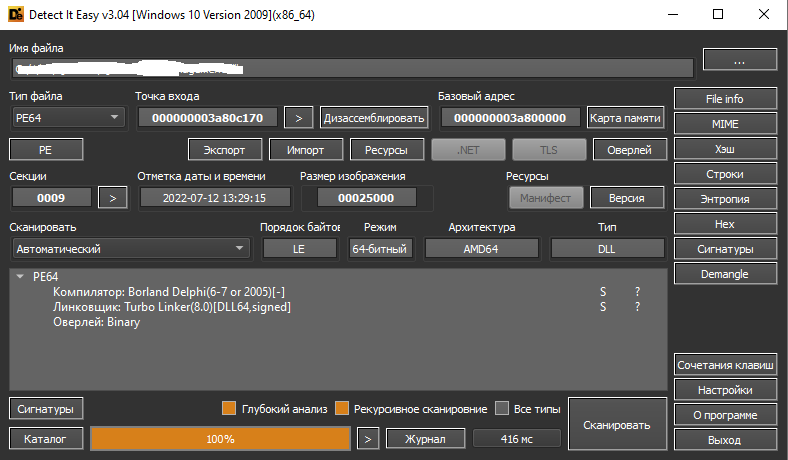Viewport: 788px width, 460px height.
Task: Click the 64-битный mode button
Action: [x=380, y=249]
